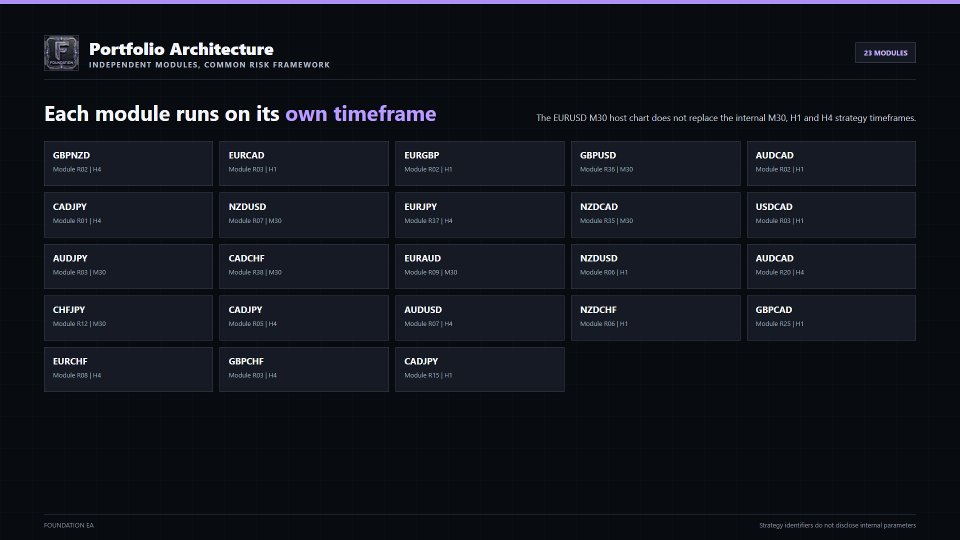Image resolution: width=960 pixels, height=540 pixels.
Task: Select the GBPNZD Module R02 card
Action: coord(129,163)
